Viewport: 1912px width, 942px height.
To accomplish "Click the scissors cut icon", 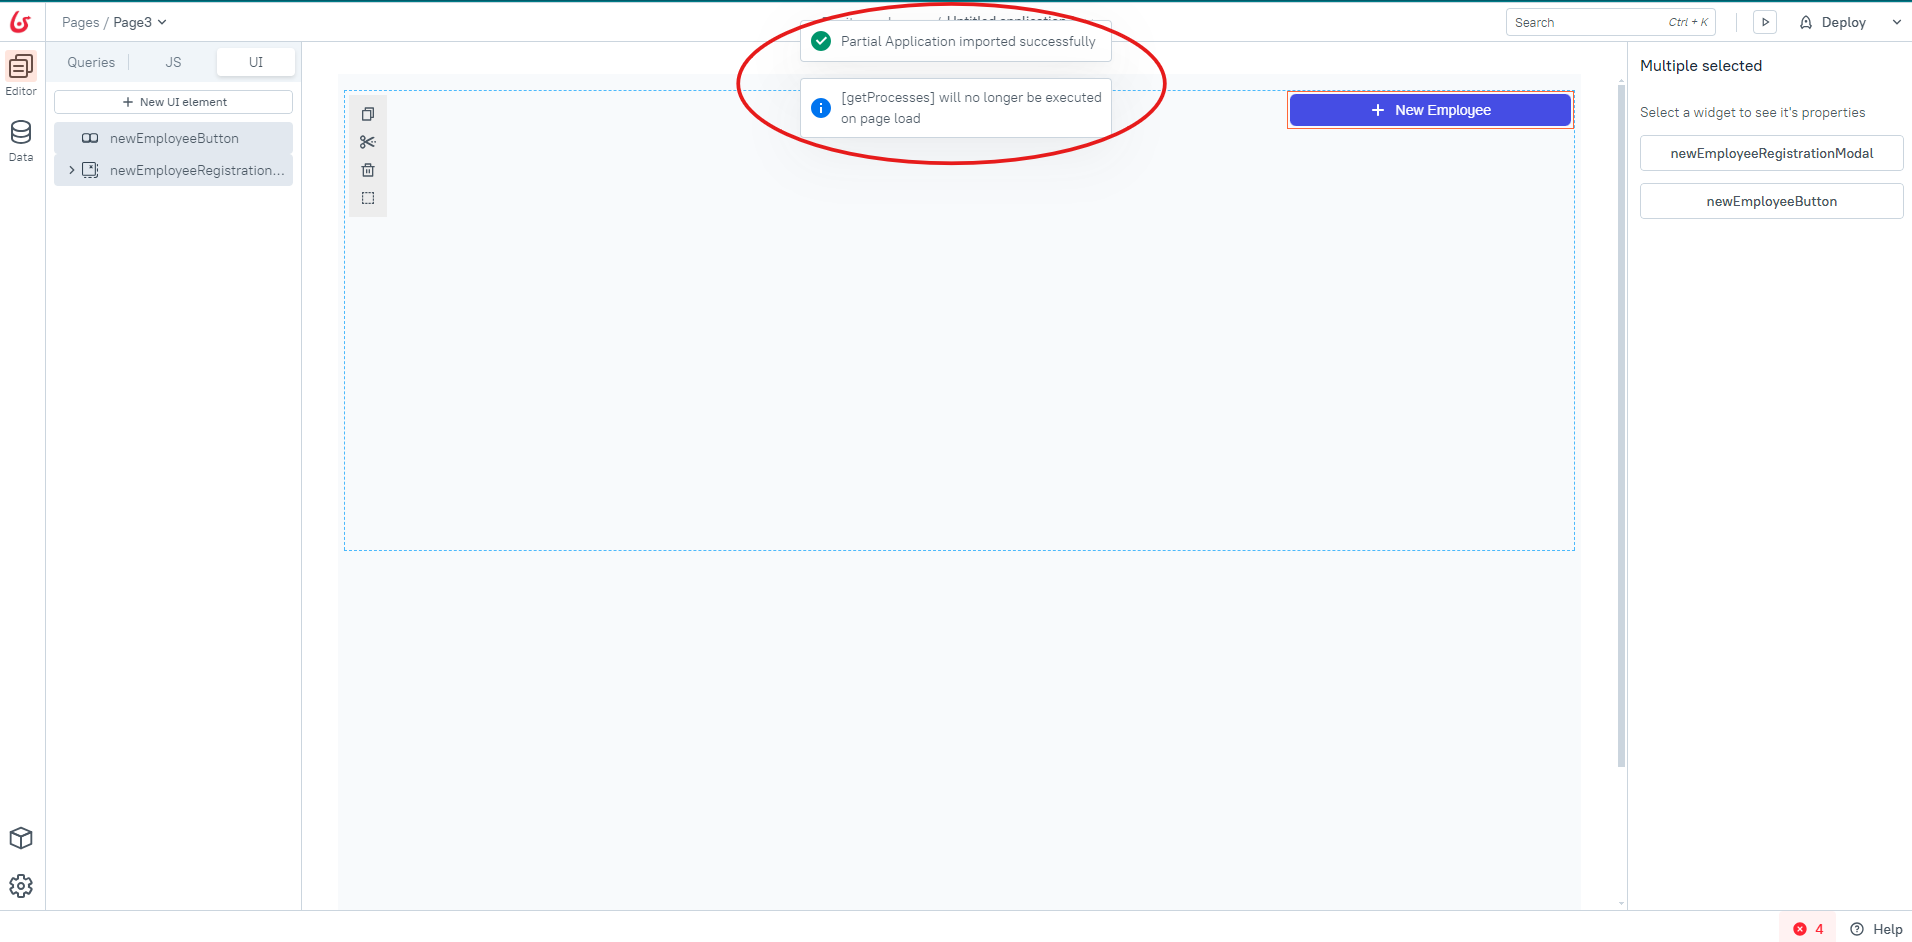I will click(368, 142).
